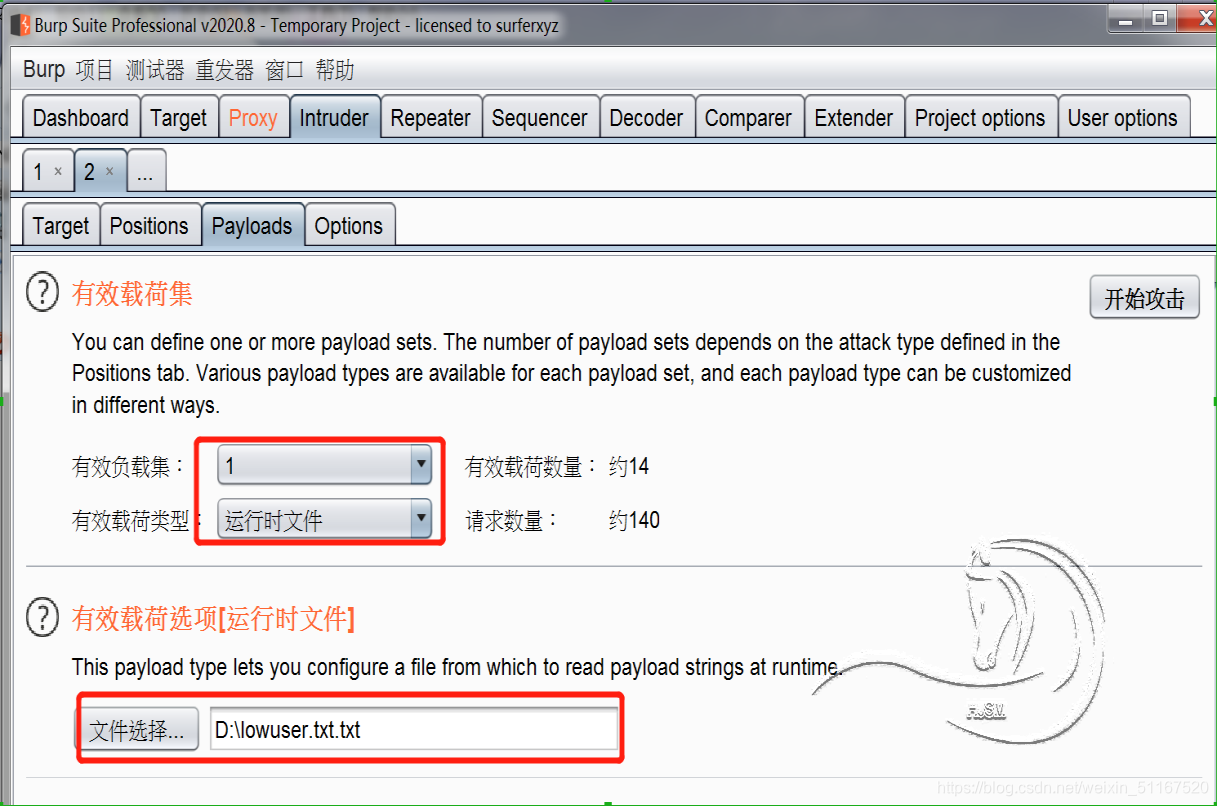Open the Project options tab
The width and height of the screenshot is (1218, 806).
coord(981,118)
